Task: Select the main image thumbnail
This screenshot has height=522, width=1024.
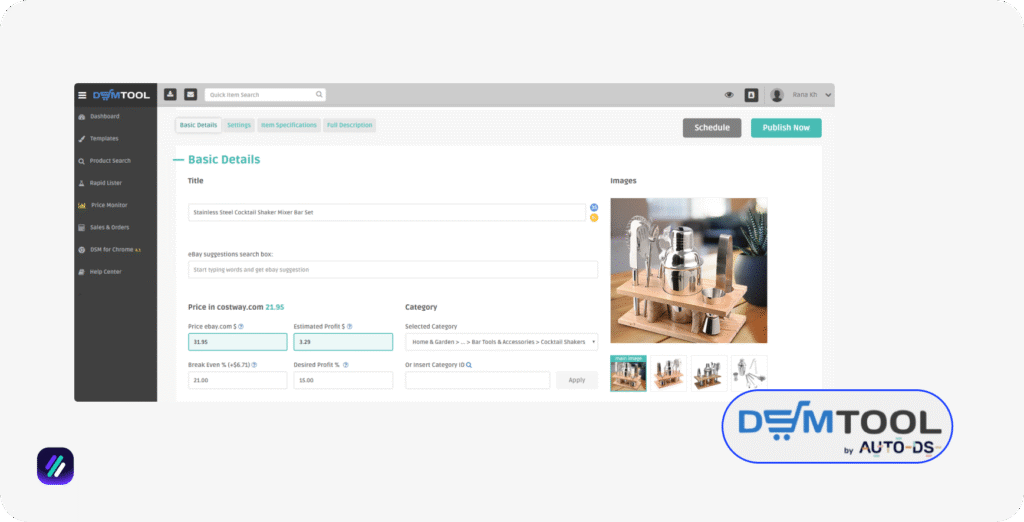Action: click(x=628, y=373)
